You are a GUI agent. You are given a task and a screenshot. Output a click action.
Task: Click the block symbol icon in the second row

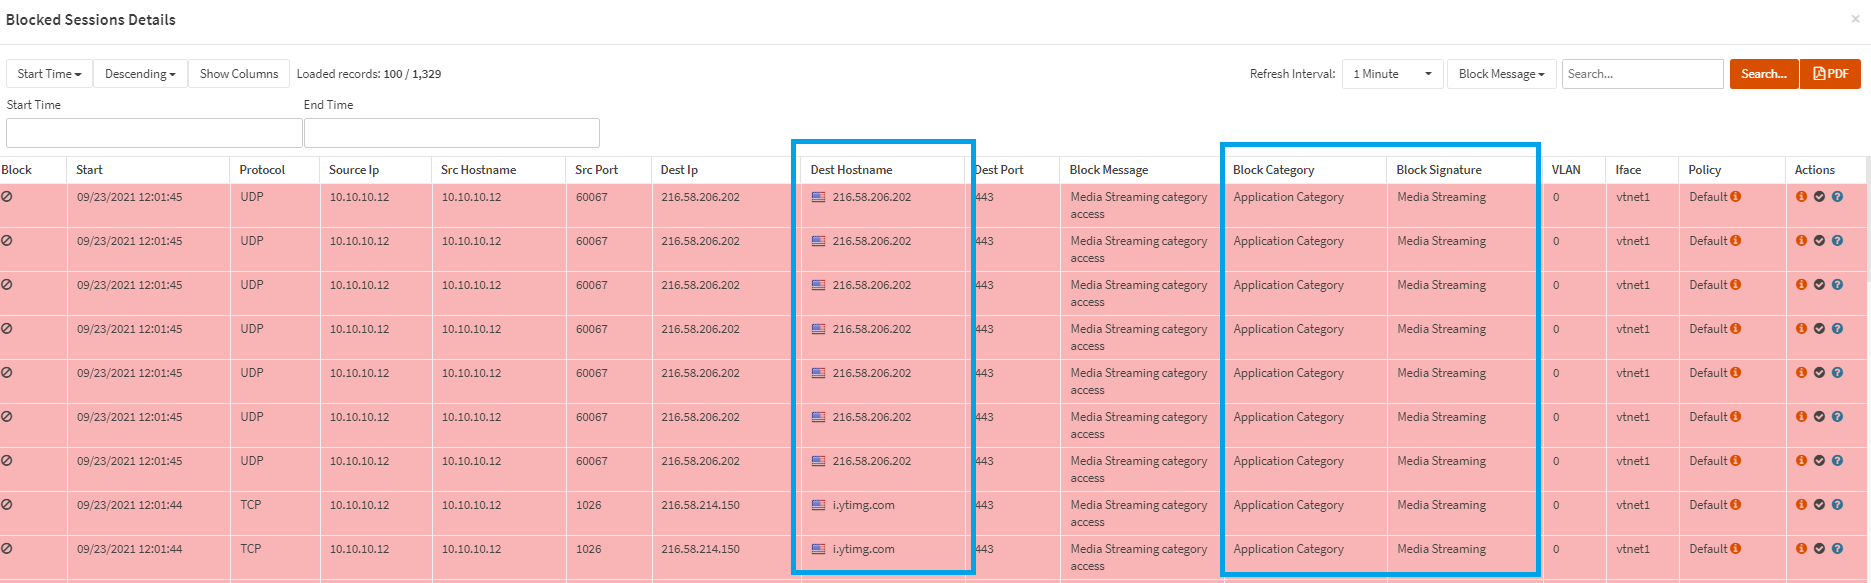click(x=7, y=241)
